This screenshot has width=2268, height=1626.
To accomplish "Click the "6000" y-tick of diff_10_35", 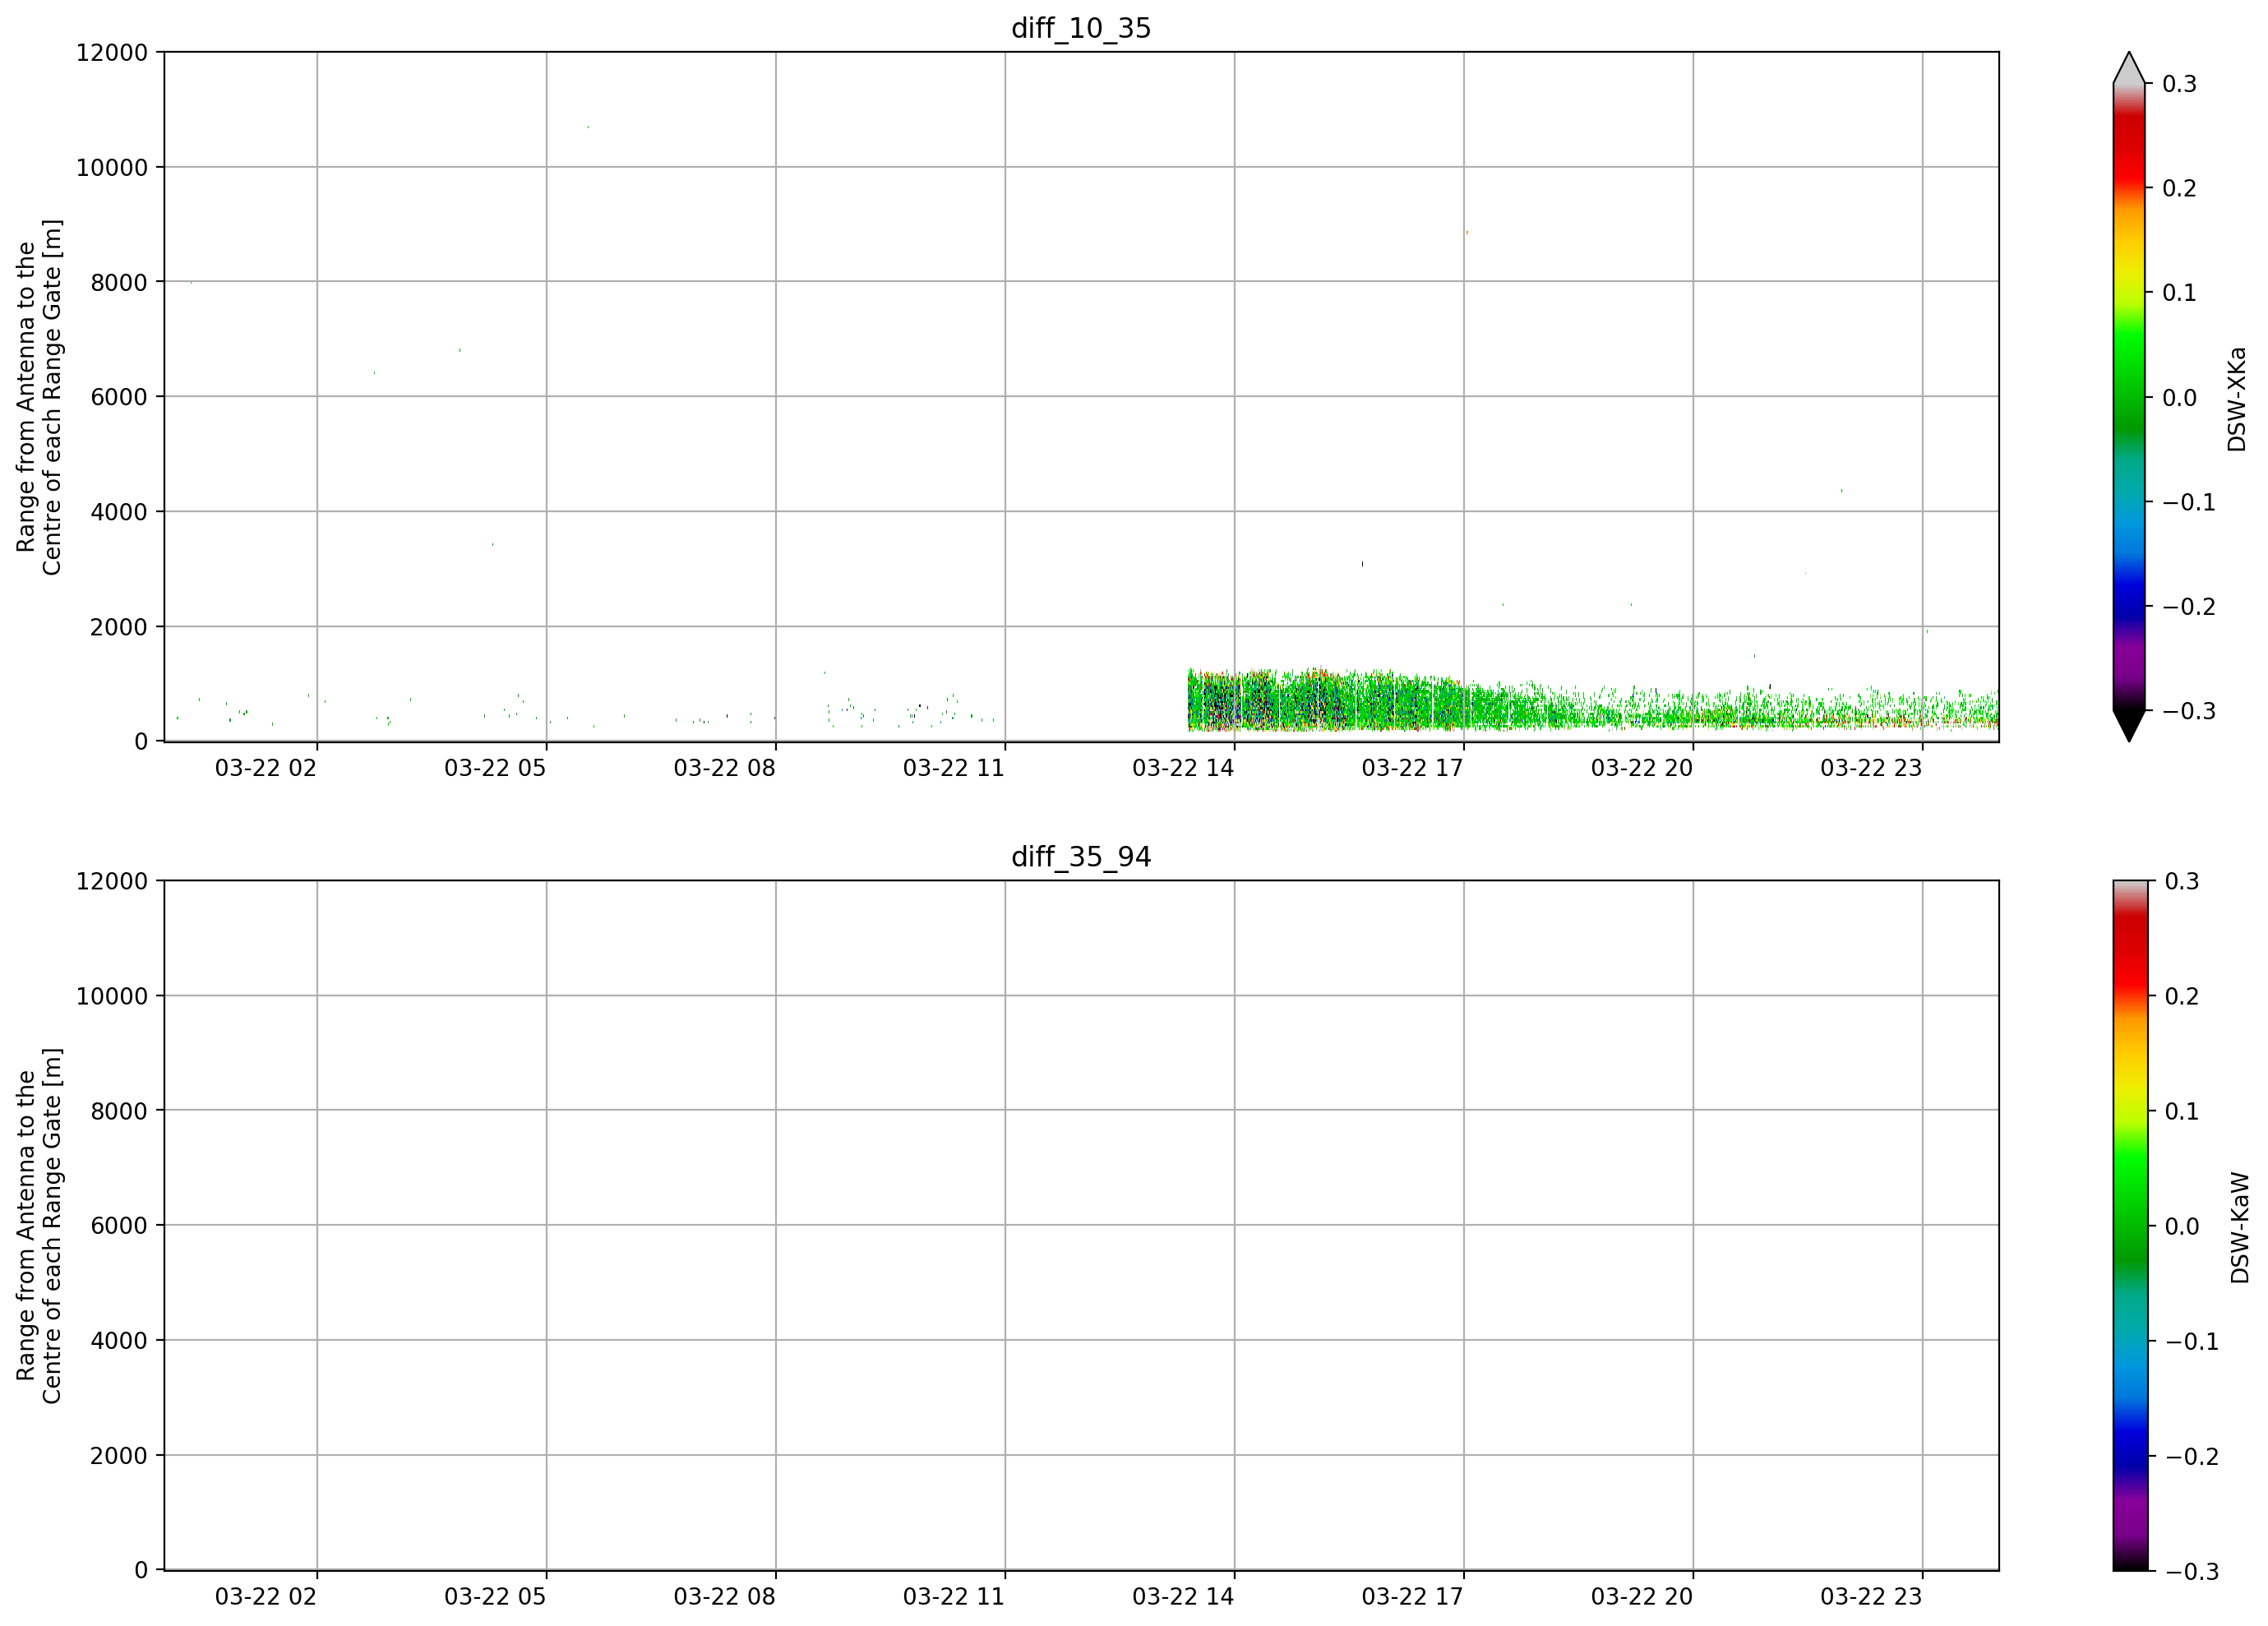I will click(x=119, y=397).
